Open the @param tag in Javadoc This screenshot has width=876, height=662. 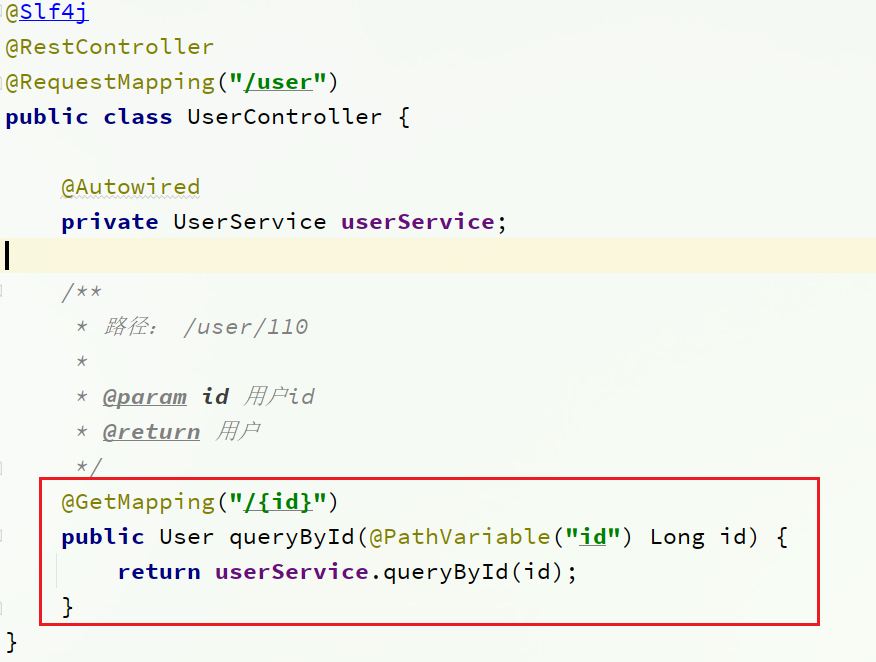pyautogui.click(x=145, y=397)
